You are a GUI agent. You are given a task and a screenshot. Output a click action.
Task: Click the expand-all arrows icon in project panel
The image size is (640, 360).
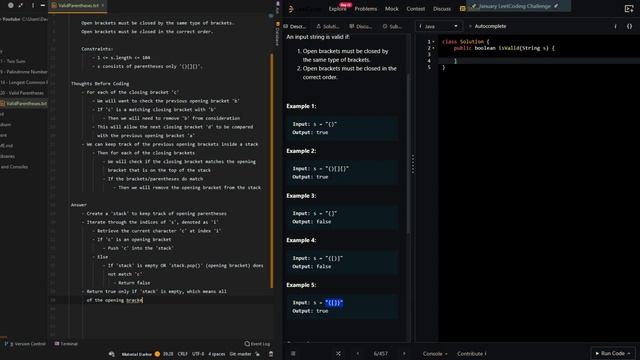20,5
